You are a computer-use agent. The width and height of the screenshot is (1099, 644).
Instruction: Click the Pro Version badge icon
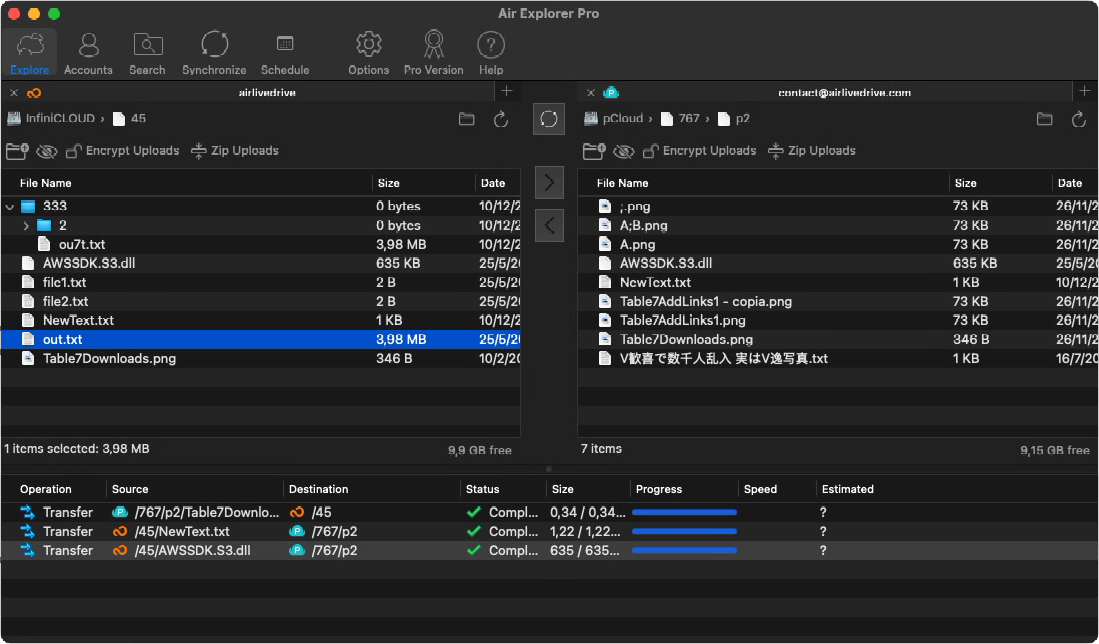click(433, 53)
